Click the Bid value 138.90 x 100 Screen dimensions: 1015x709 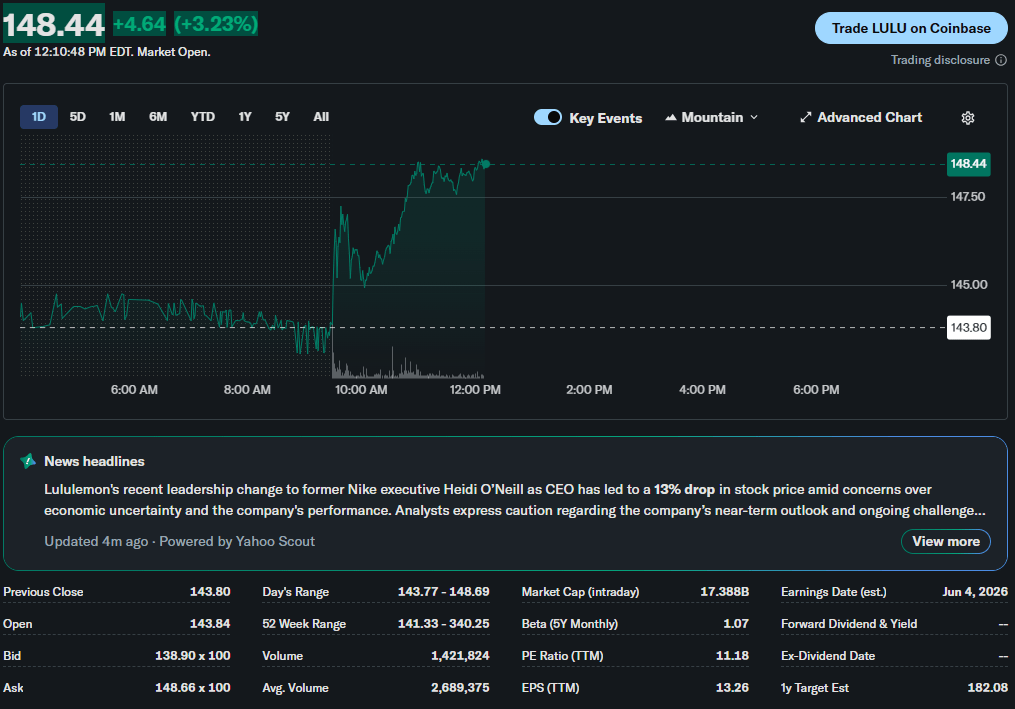click(x=192, y=655)
